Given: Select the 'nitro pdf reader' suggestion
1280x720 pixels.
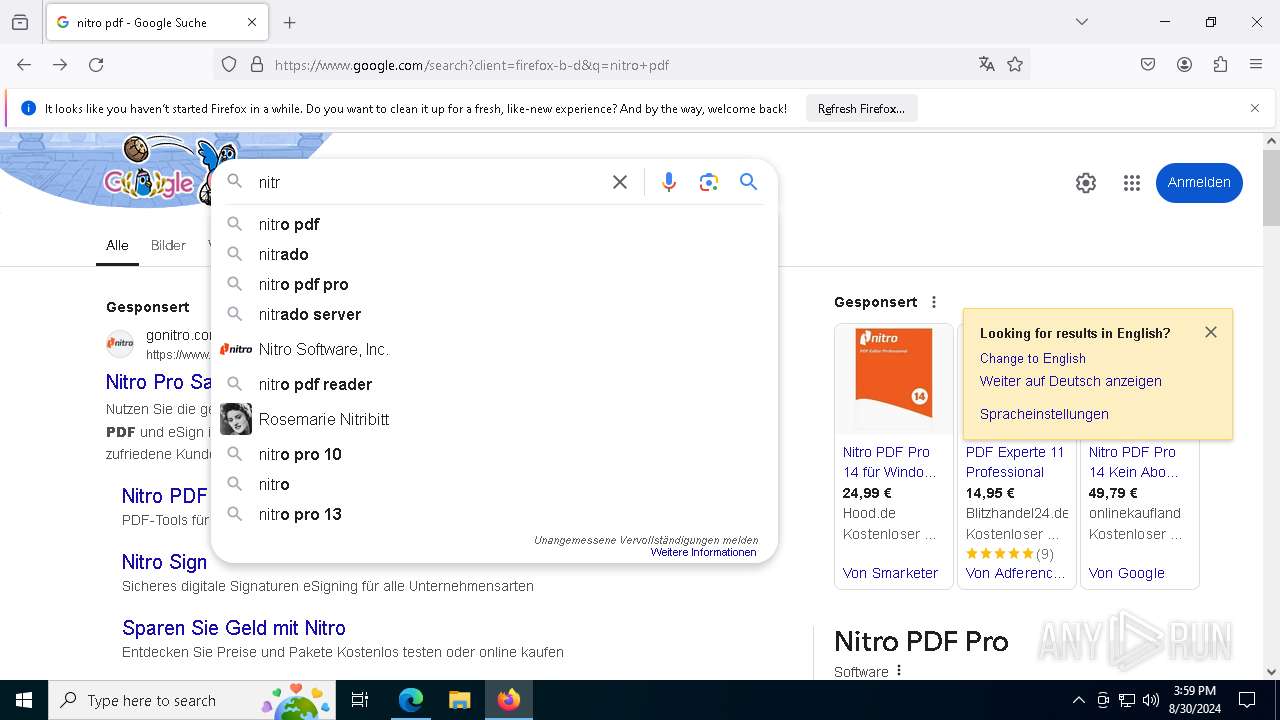Looking at the screenshot, I should [494, 384].
